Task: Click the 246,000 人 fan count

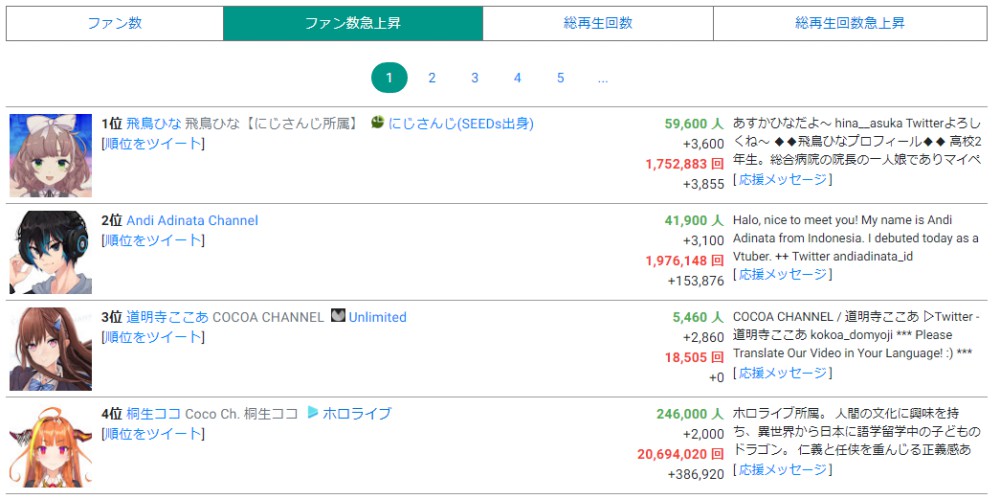Action: click(690, 414)
